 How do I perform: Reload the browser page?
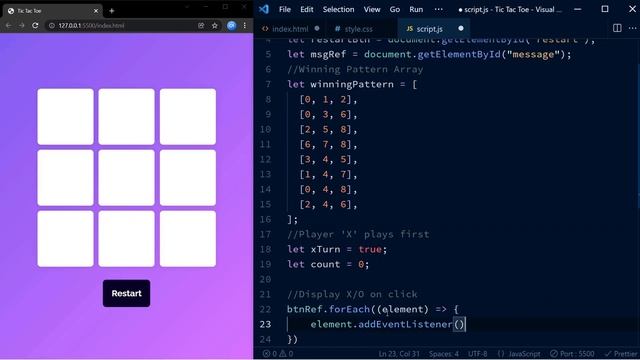36,25
